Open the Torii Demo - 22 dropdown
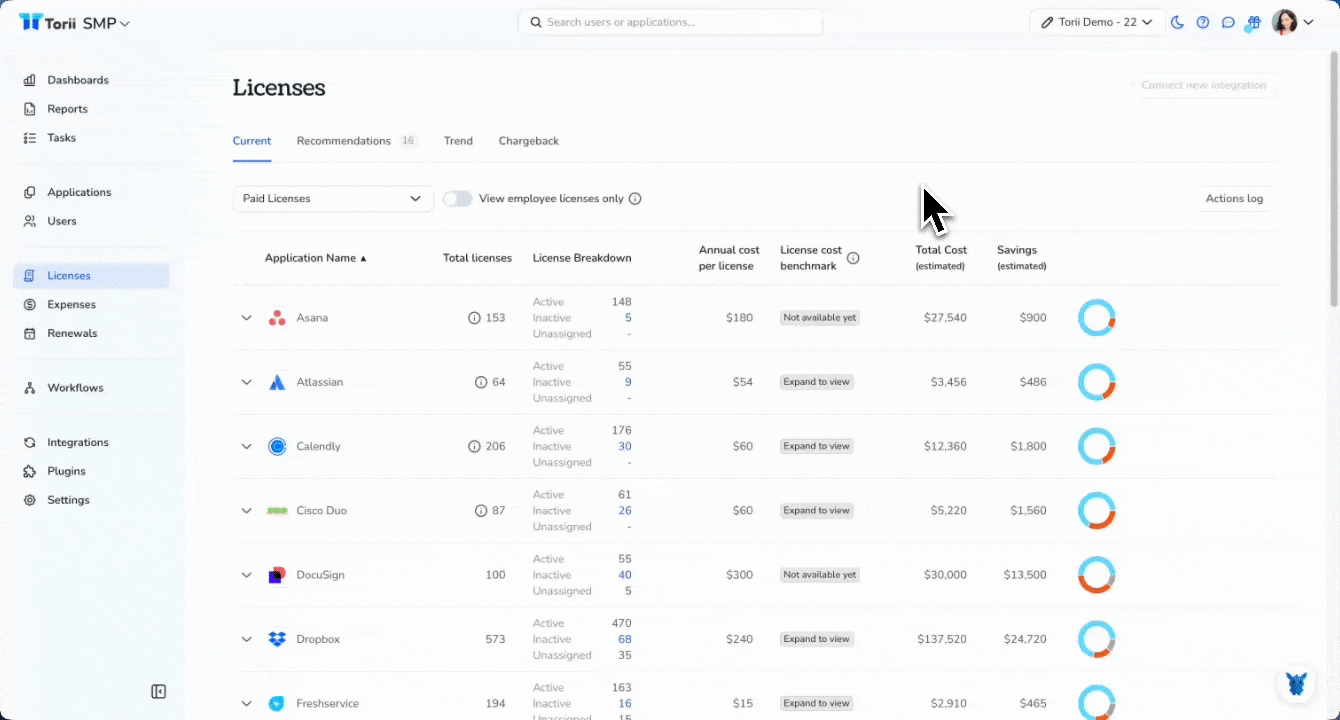The height and width of the screenshot is (720, 1340). click(1097, 22)
